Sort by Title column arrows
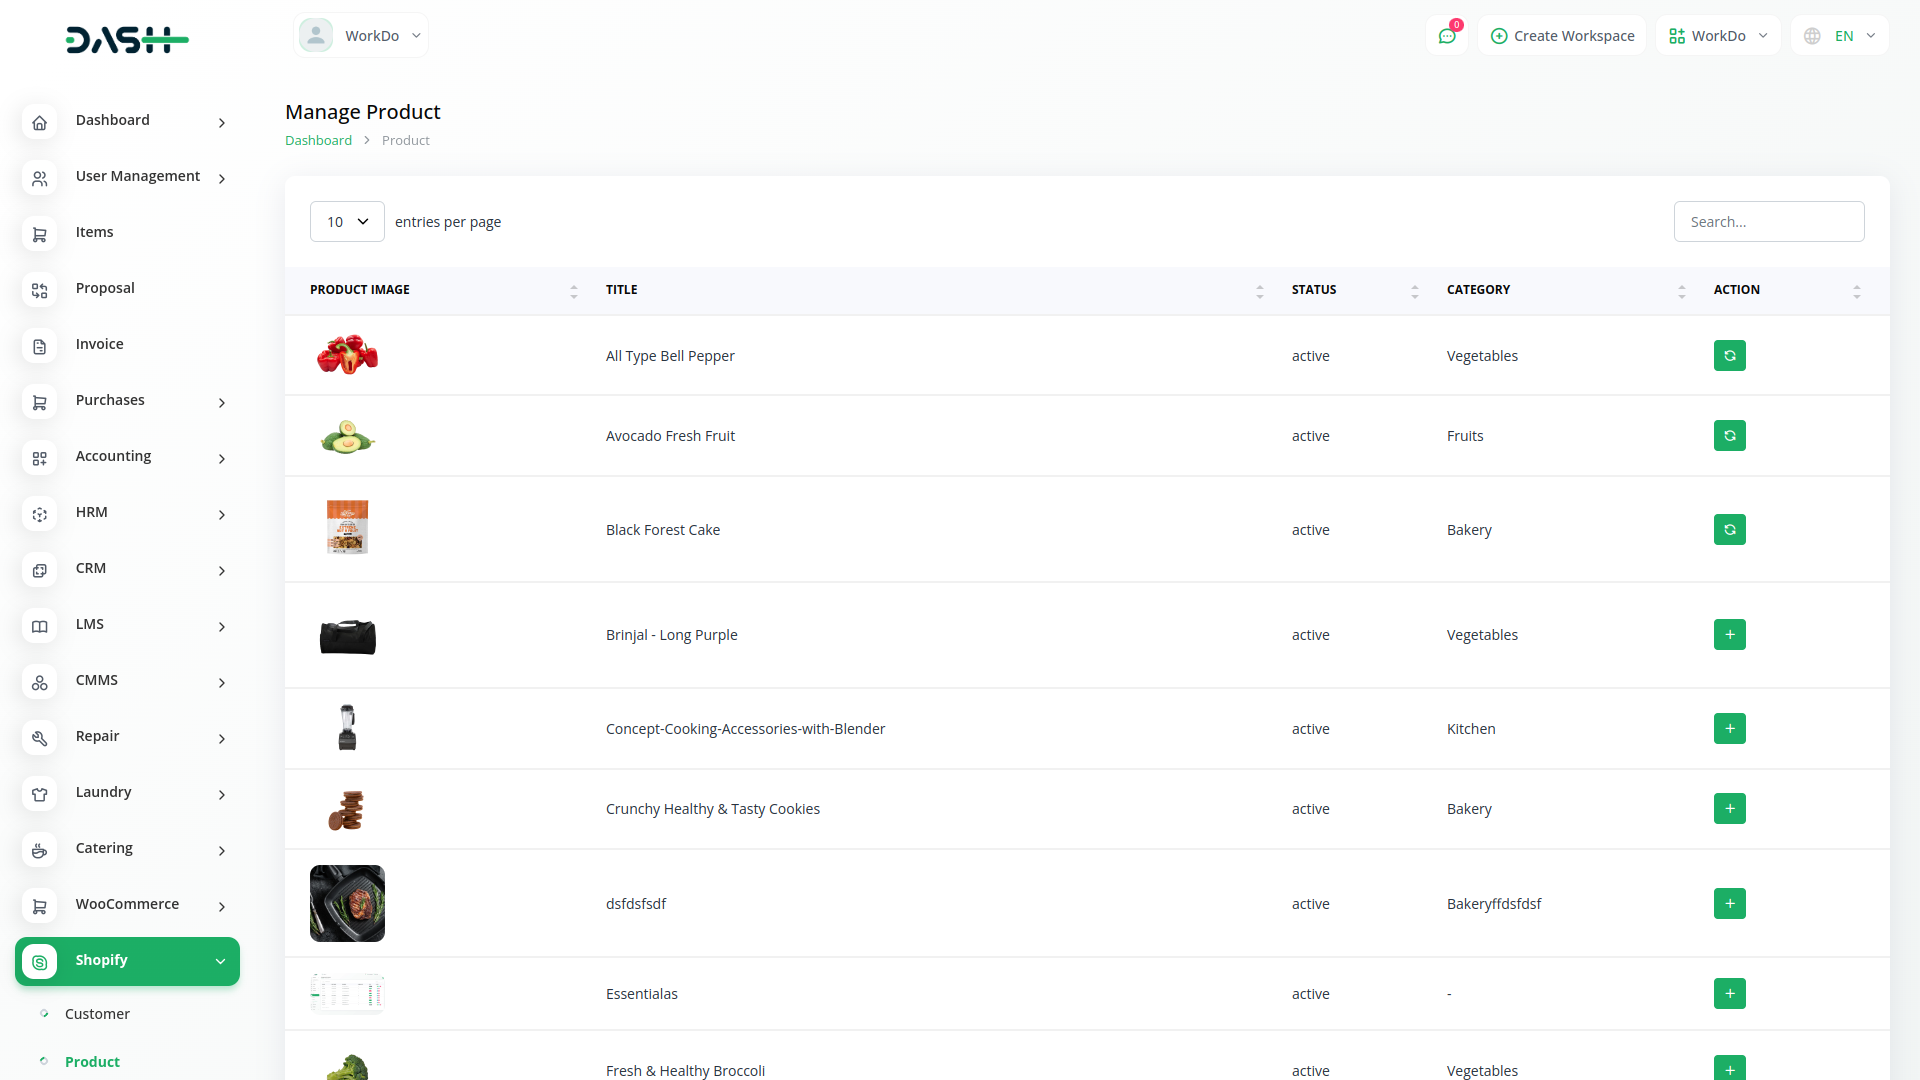This screenshot has height=1080, width=1920. [x=1259, y=291]
